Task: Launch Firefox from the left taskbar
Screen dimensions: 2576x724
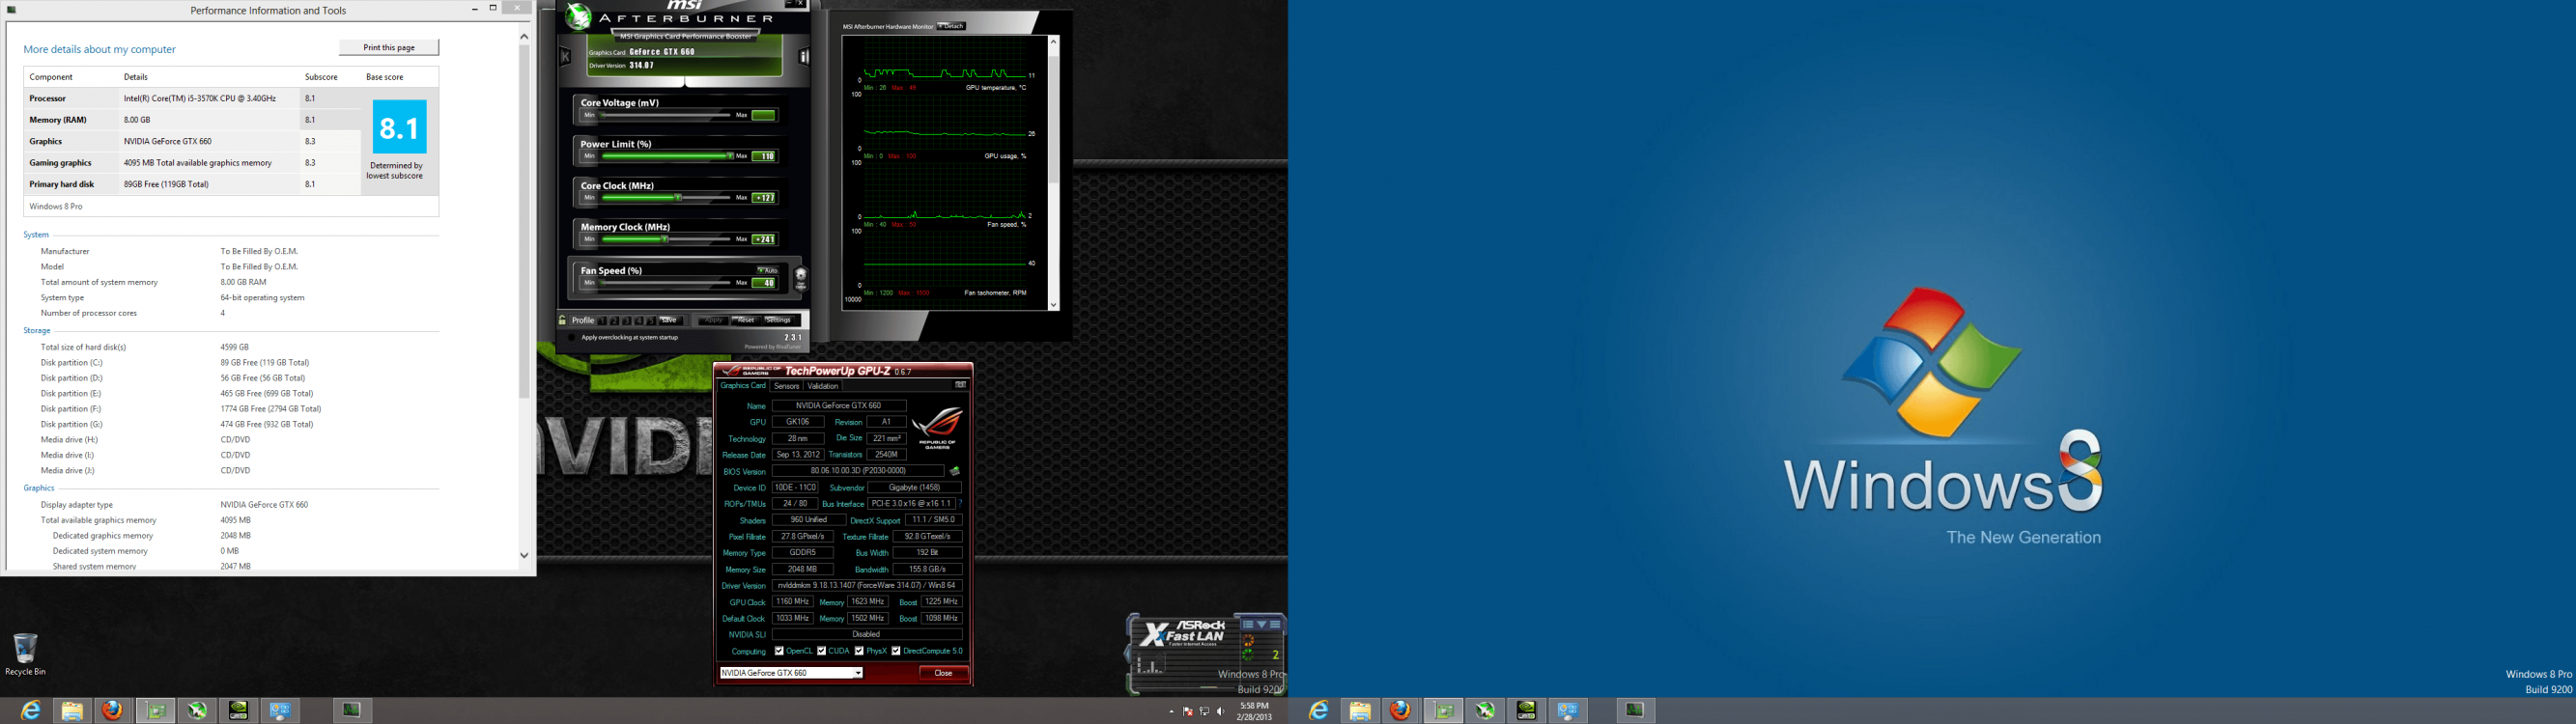Action: click(x=113, y=710)
